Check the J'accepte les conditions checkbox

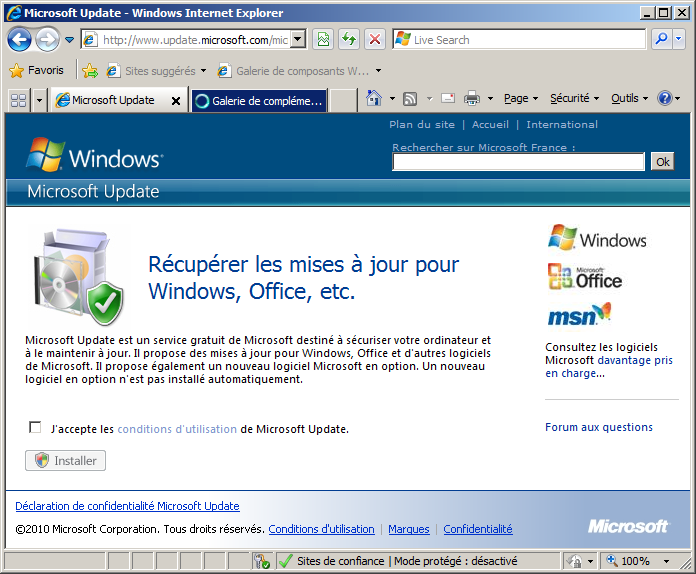pos(36,428)
